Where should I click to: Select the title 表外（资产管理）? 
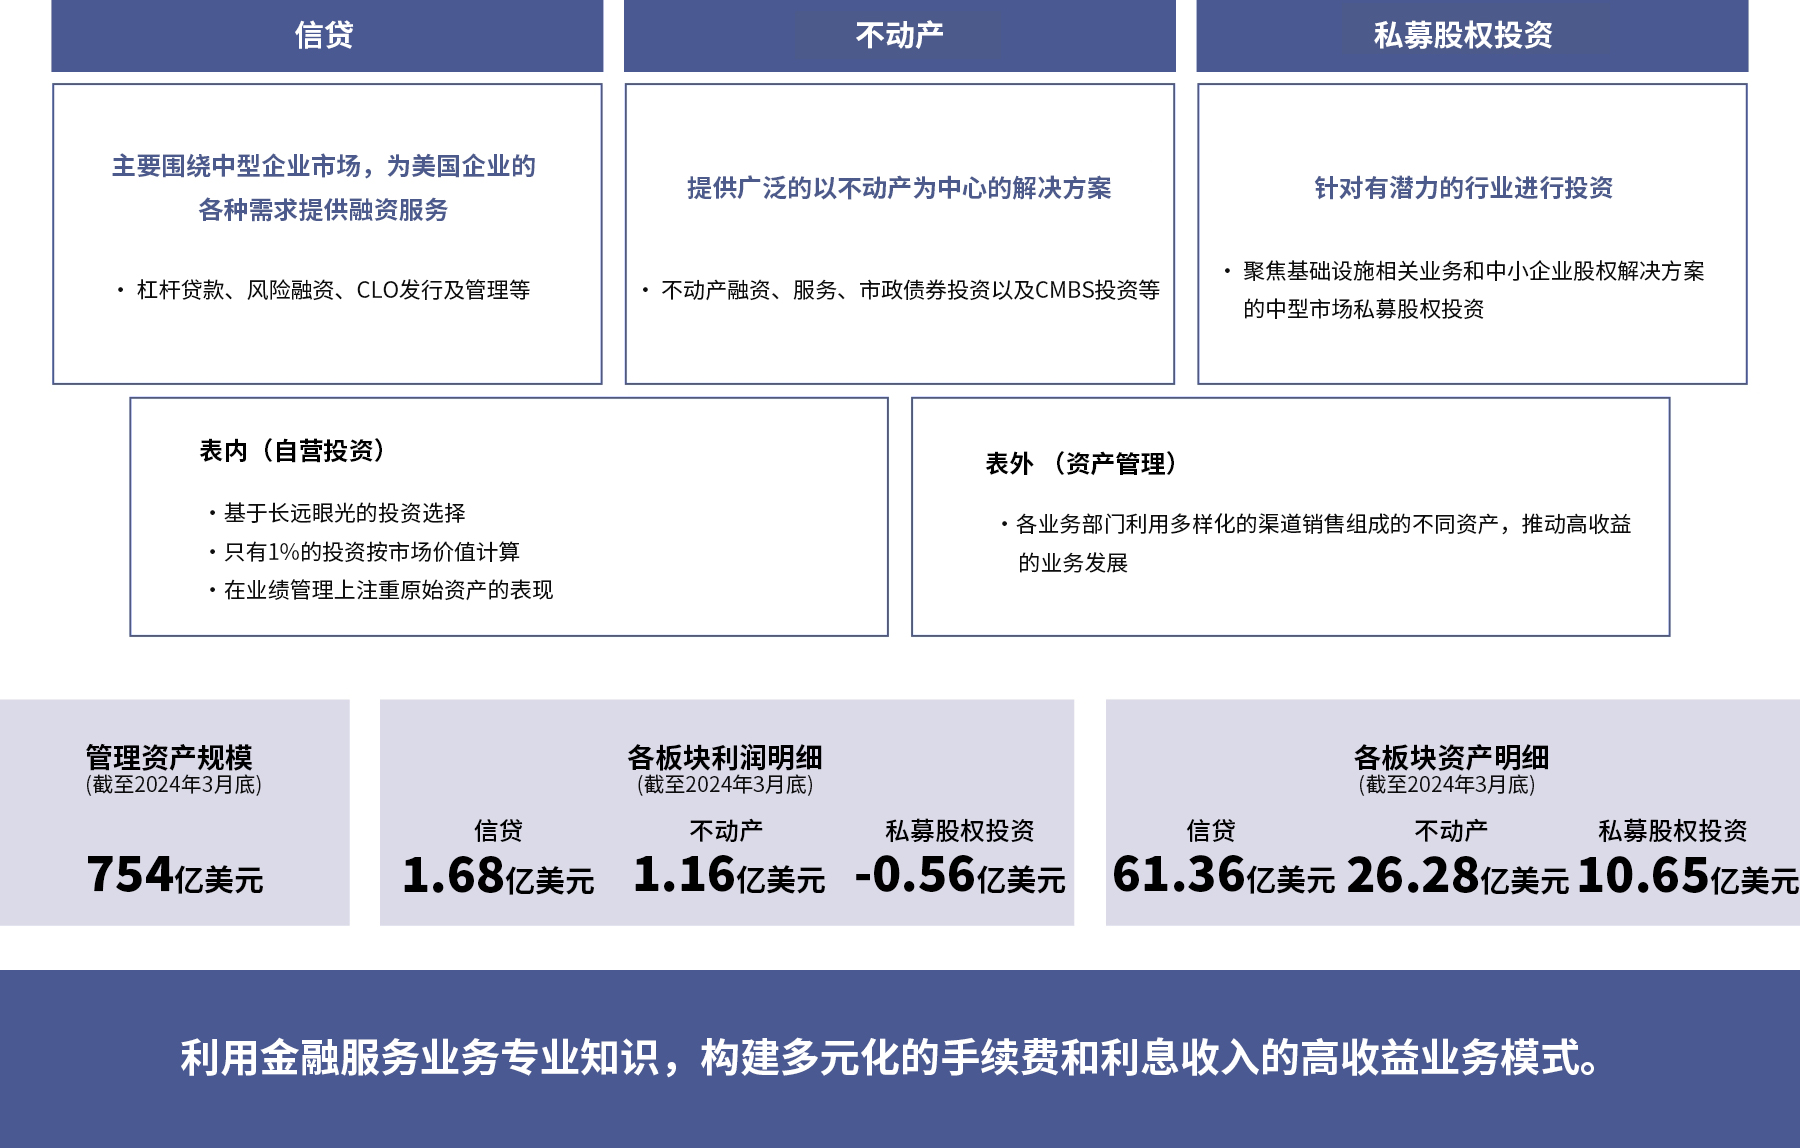tap(1083, 464)
